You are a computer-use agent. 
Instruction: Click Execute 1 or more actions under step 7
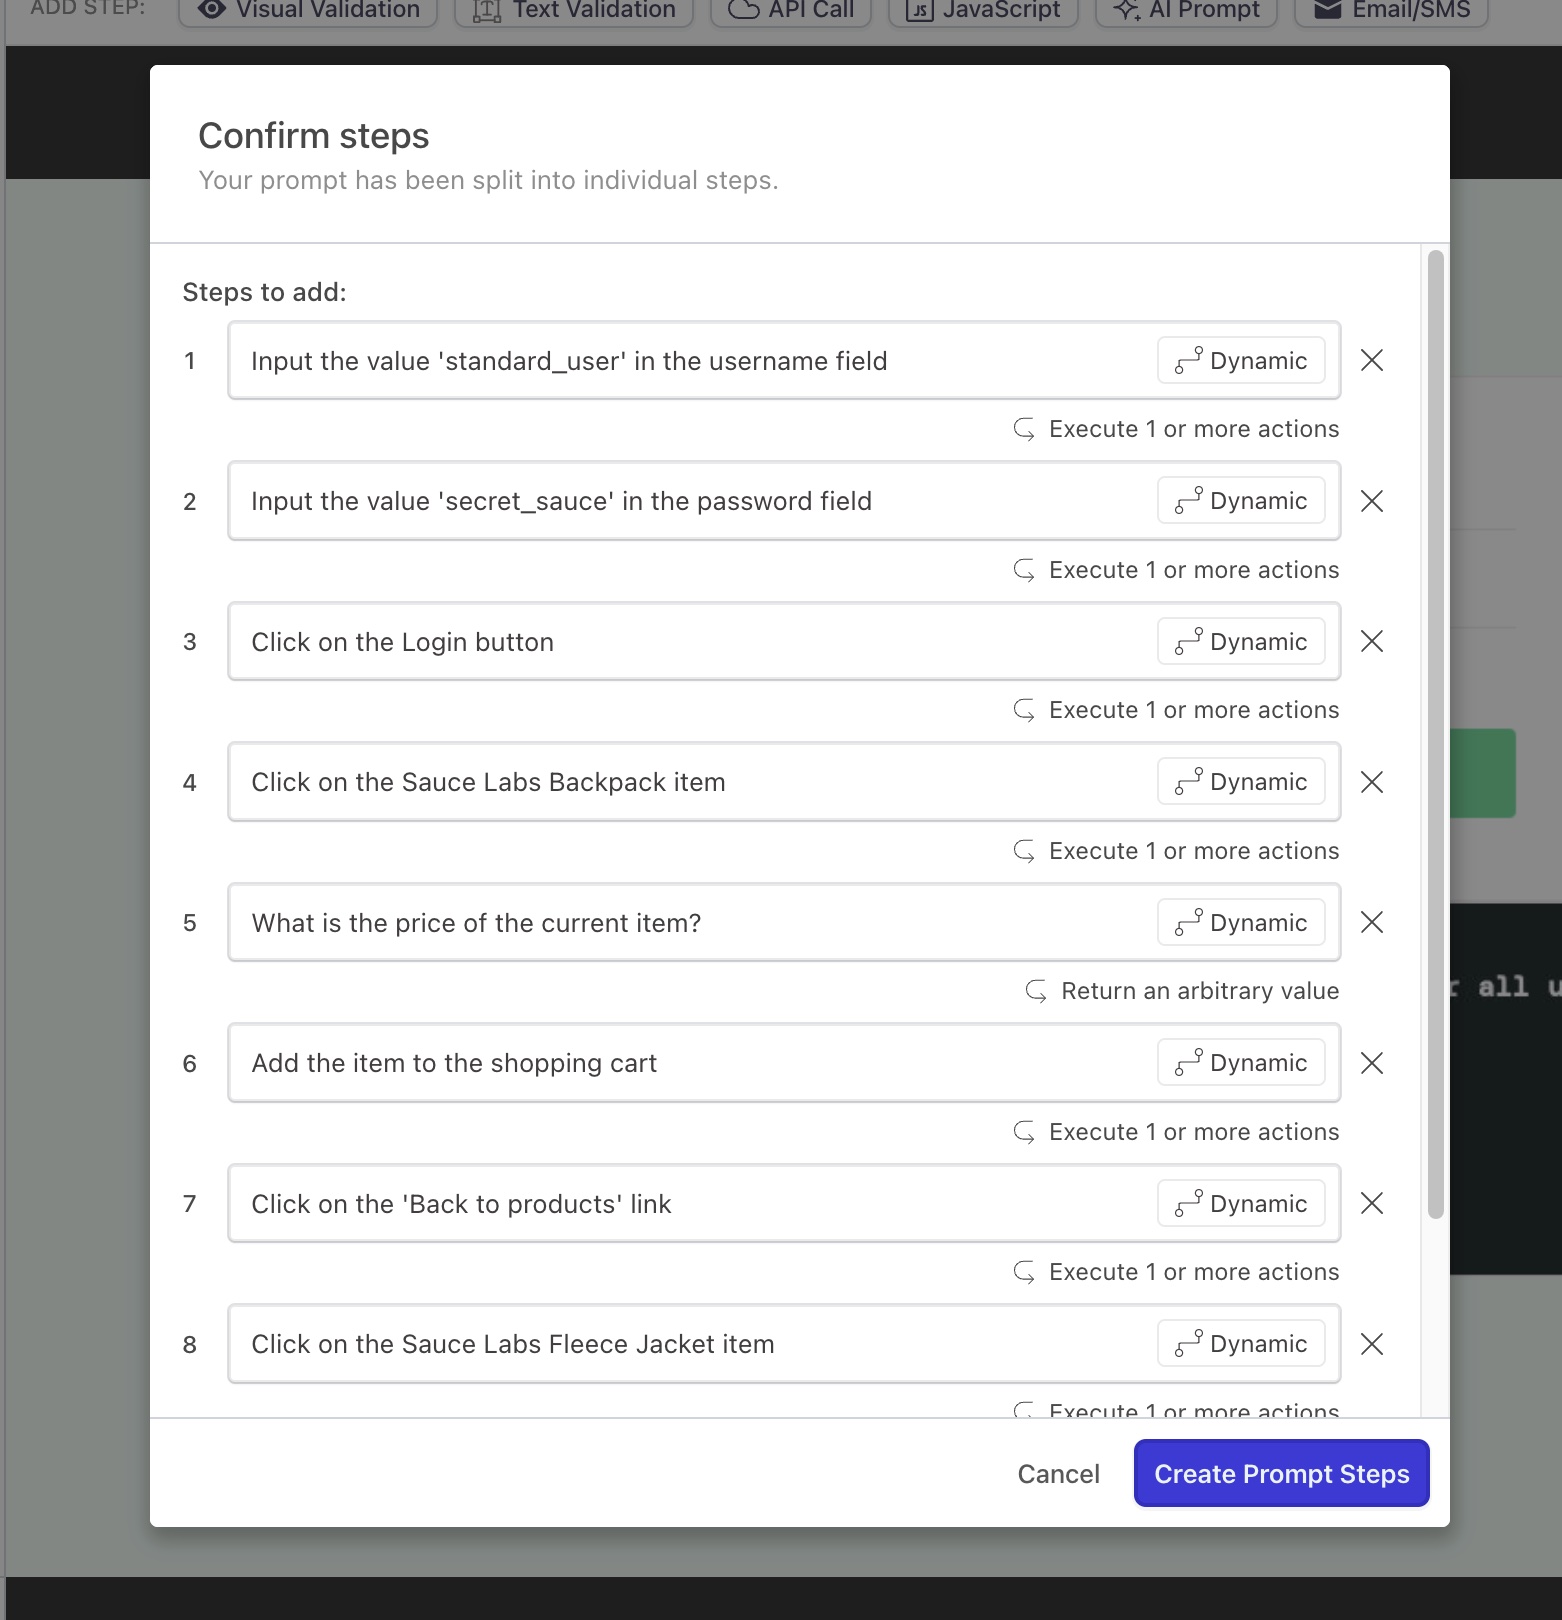[x=1176, y=1272]
